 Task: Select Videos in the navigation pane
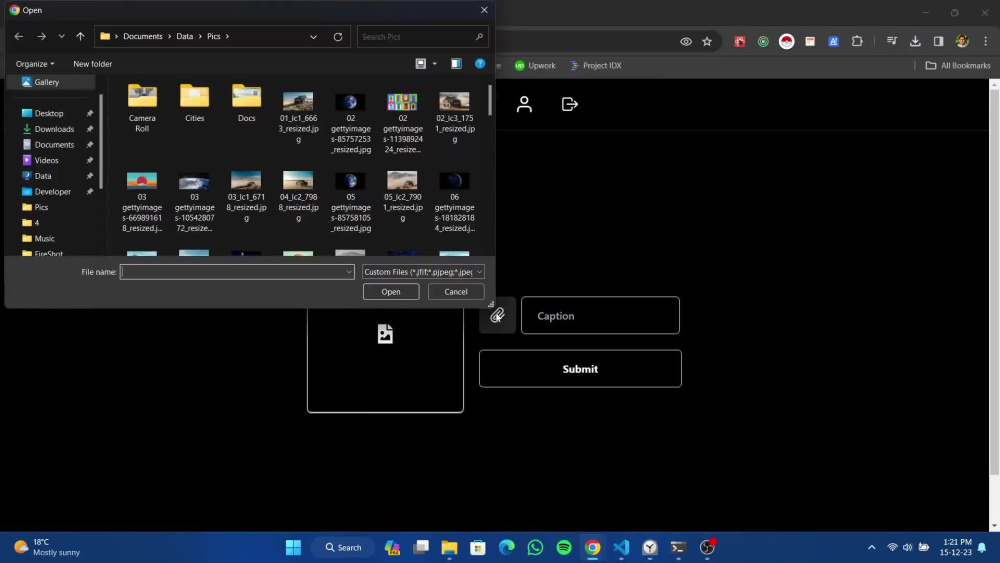pos(47,161)
